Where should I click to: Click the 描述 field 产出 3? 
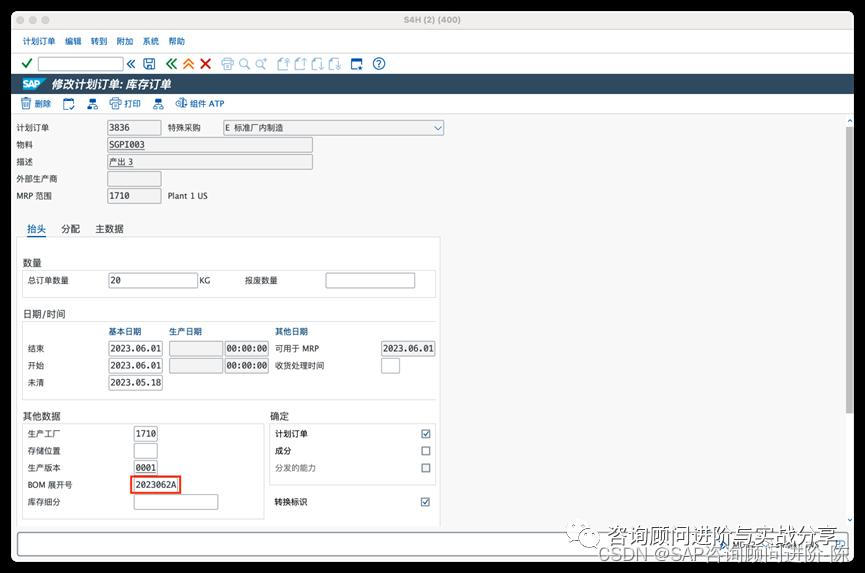(210, 162)
